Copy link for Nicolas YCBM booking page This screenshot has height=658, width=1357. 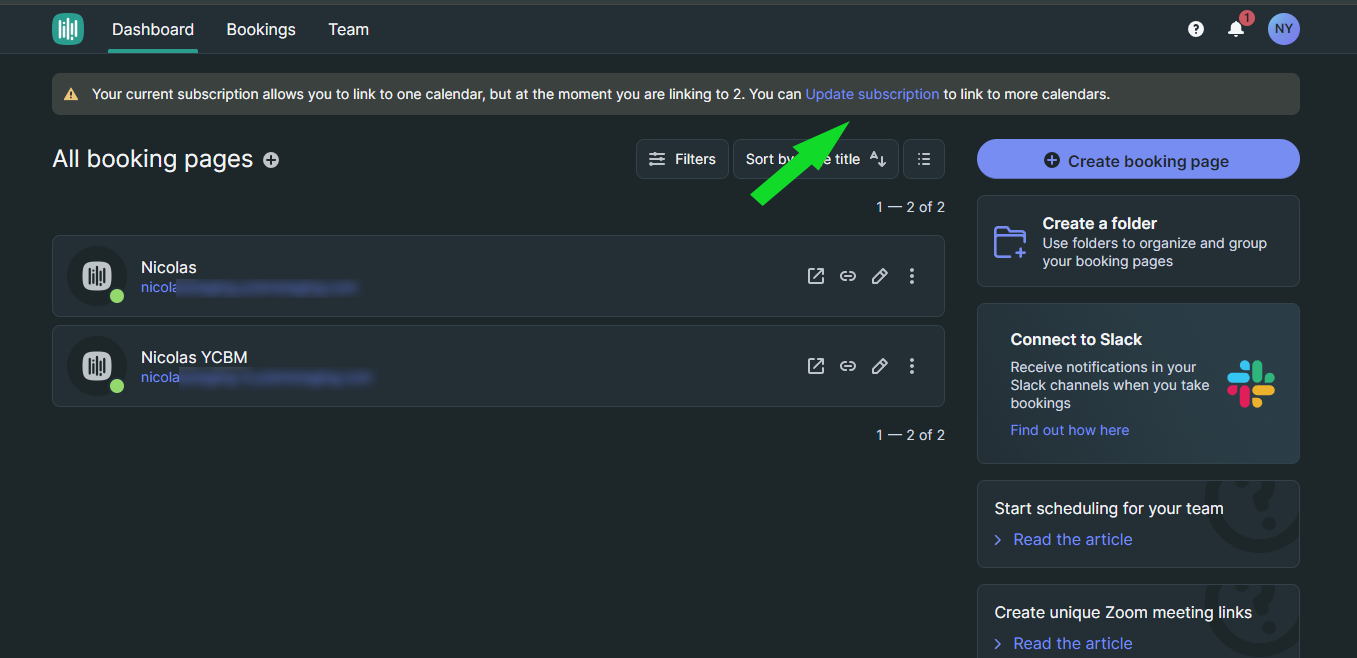tap(848, 366)
